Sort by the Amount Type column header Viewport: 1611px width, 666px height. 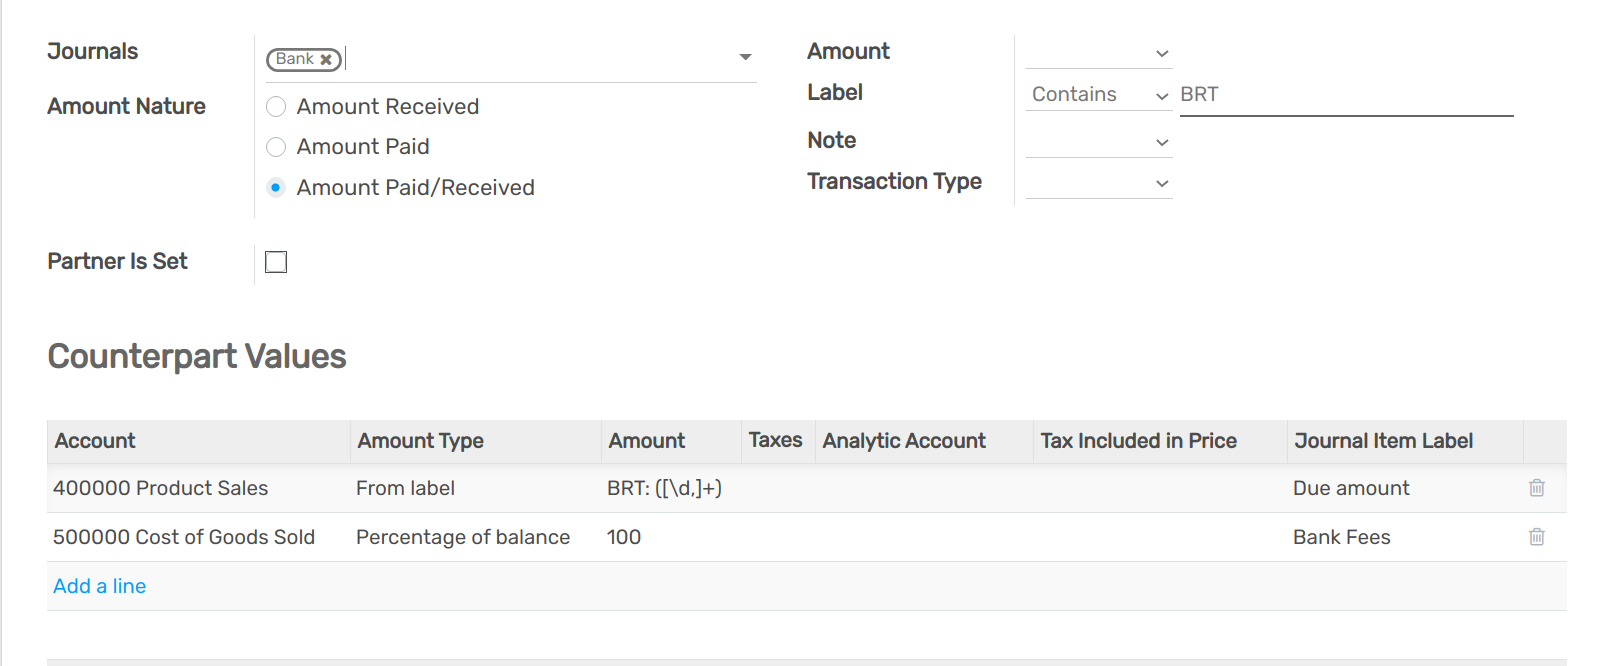click(475, 441)
